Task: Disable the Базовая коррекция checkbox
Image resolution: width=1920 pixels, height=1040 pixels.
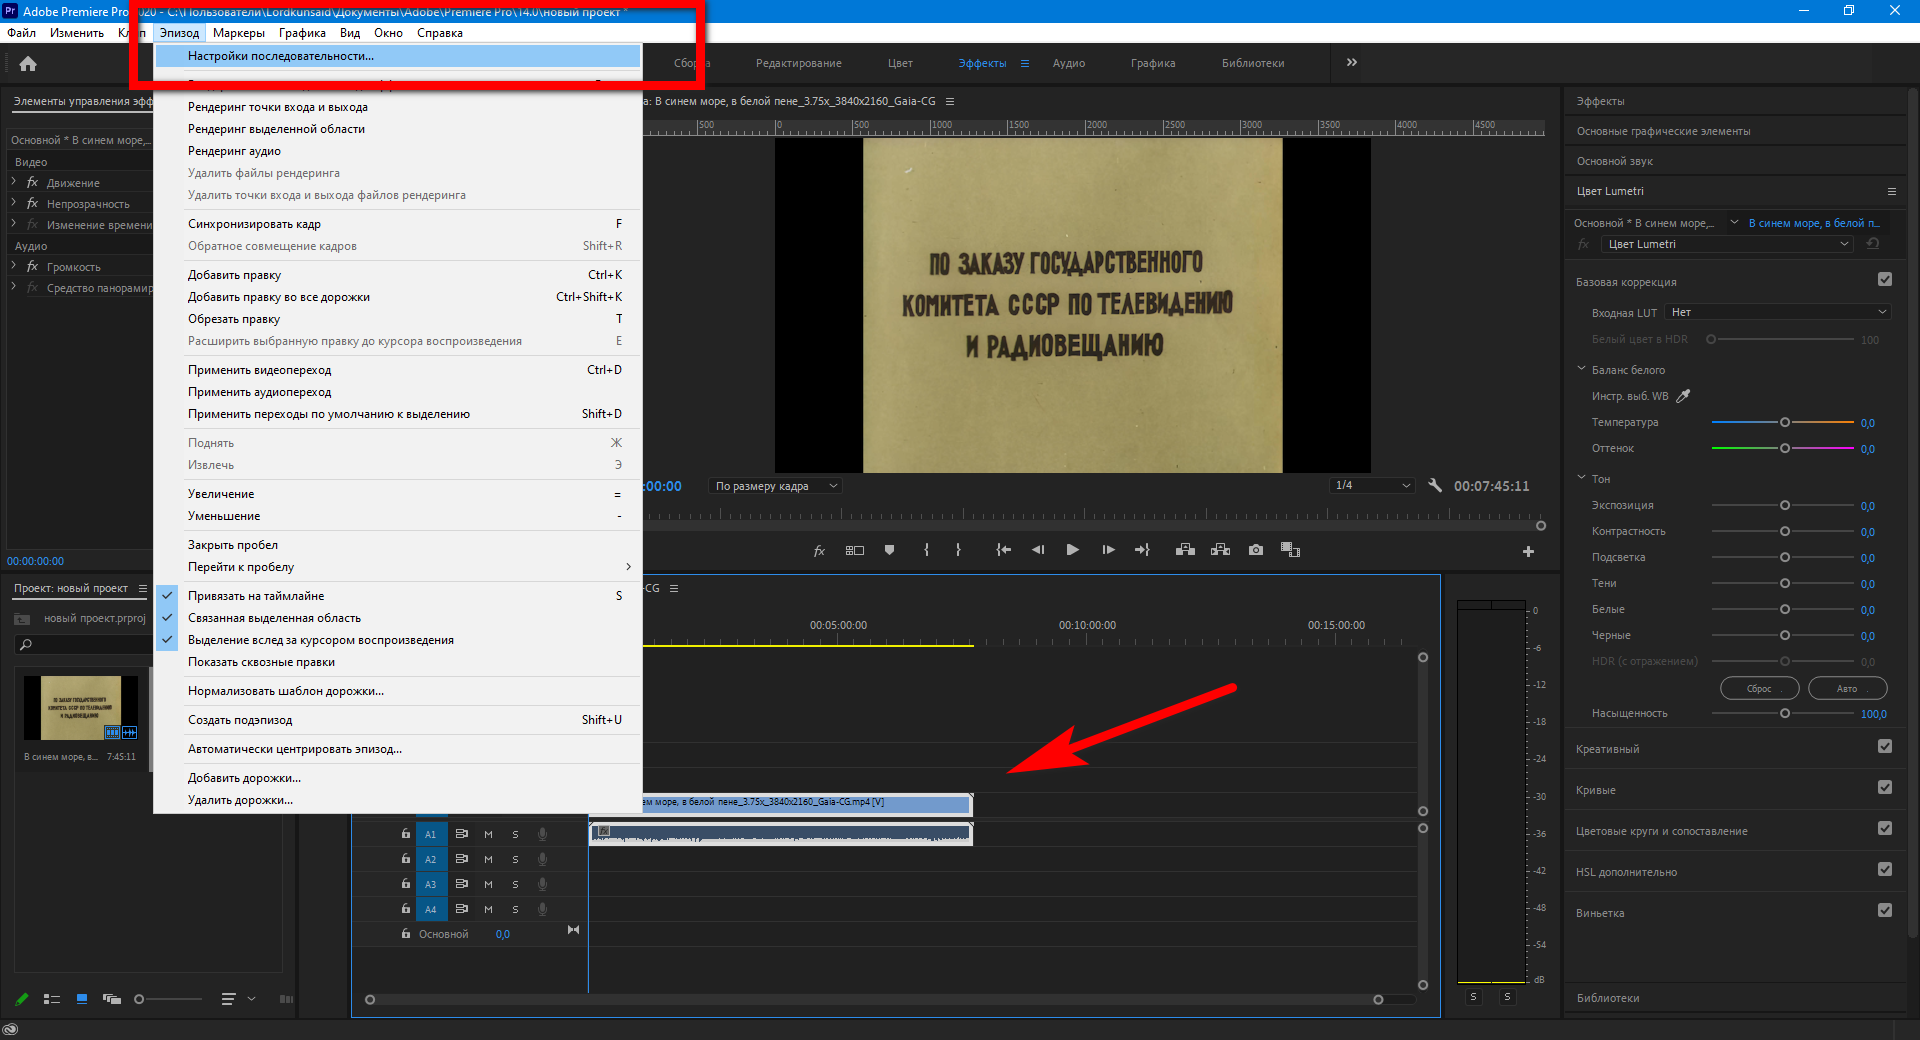Action: [1885, 280]
